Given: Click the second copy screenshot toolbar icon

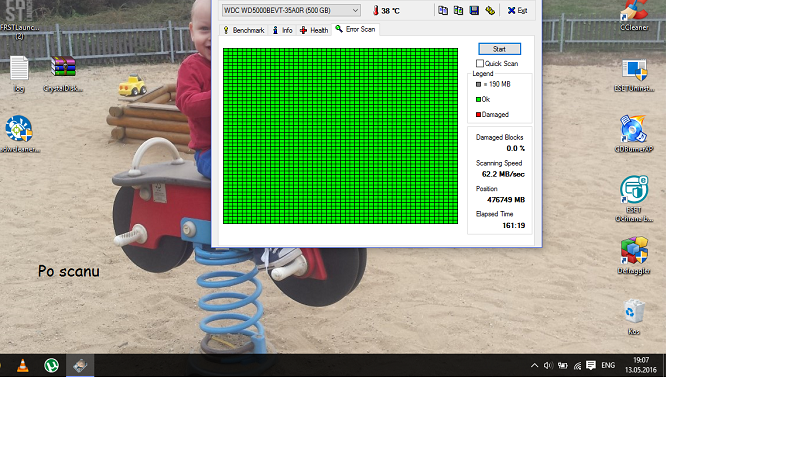Looking at the screenshot, I should [458, 10].
